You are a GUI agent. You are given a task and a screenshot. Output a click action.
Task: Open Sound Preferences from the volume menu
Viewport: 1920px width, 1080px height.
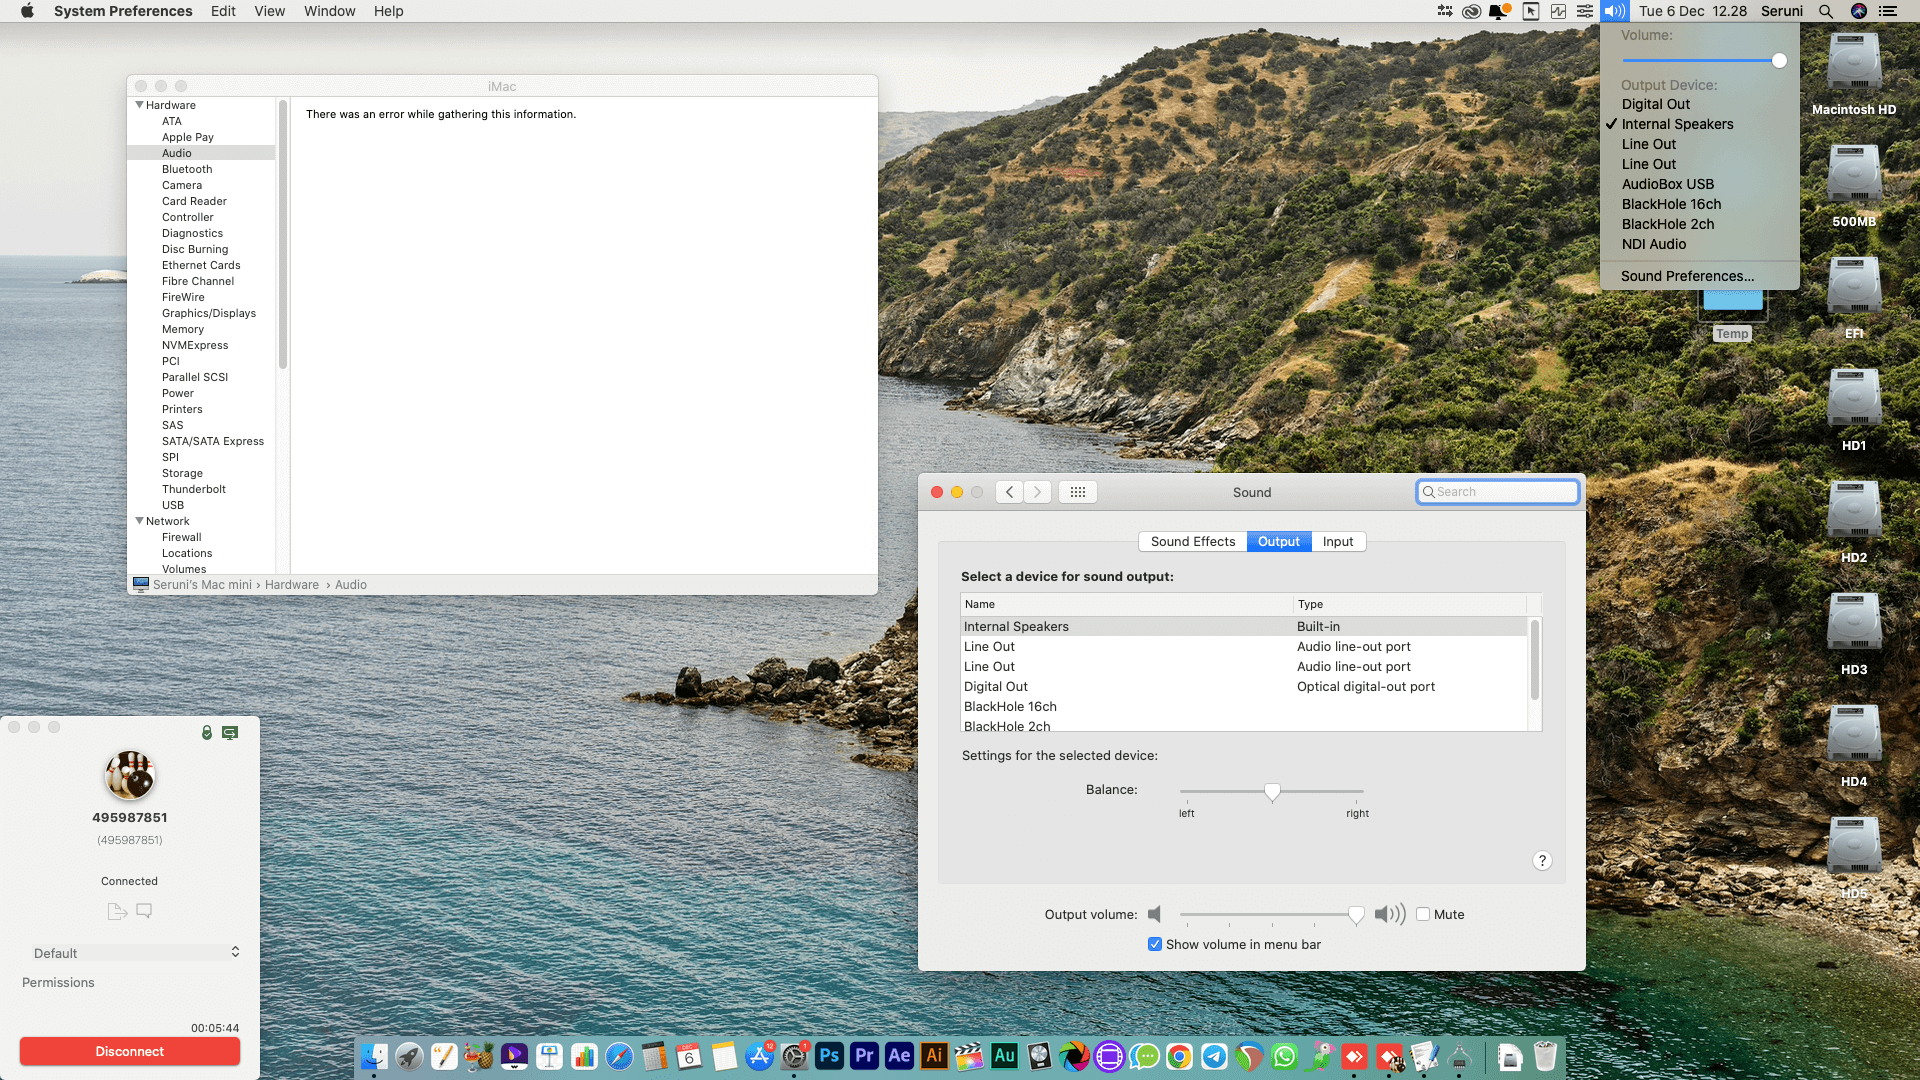1687,276
